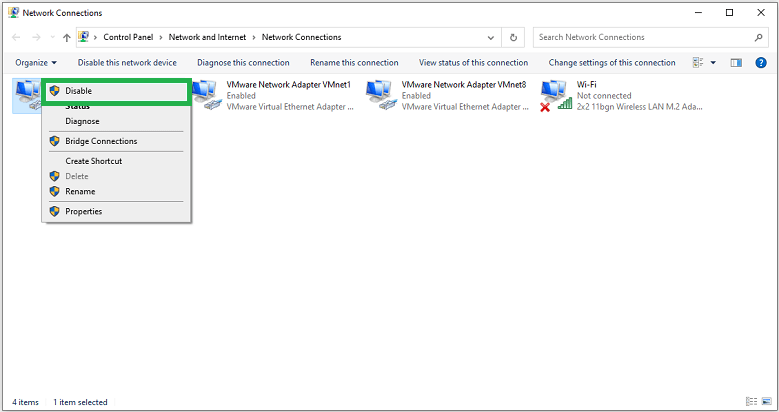
Task: Click Change settings of this connection
Action: coord(612,63)
